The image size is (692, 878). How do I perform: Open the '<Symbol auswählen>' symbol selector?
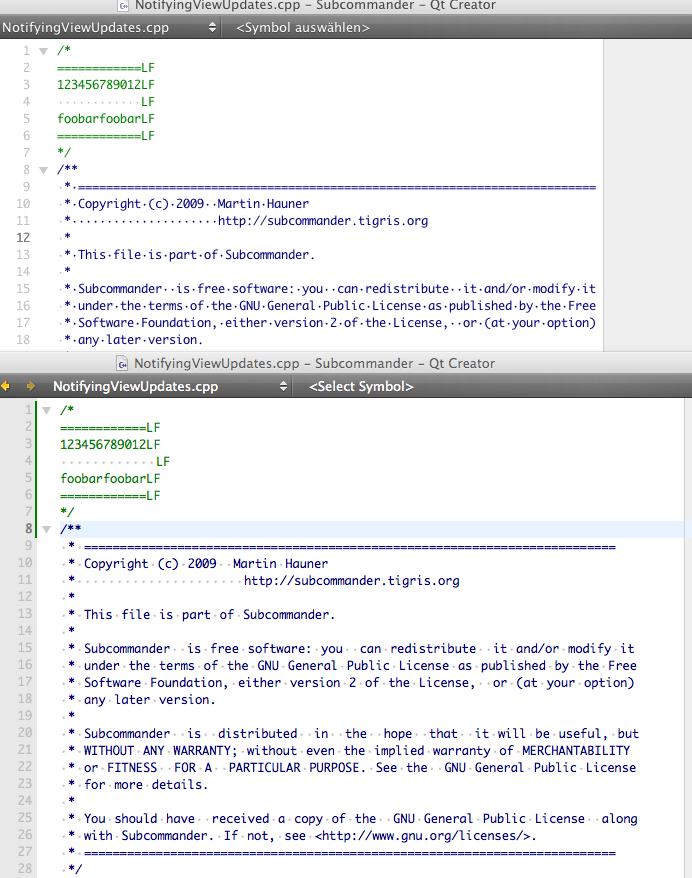(303, 27)
